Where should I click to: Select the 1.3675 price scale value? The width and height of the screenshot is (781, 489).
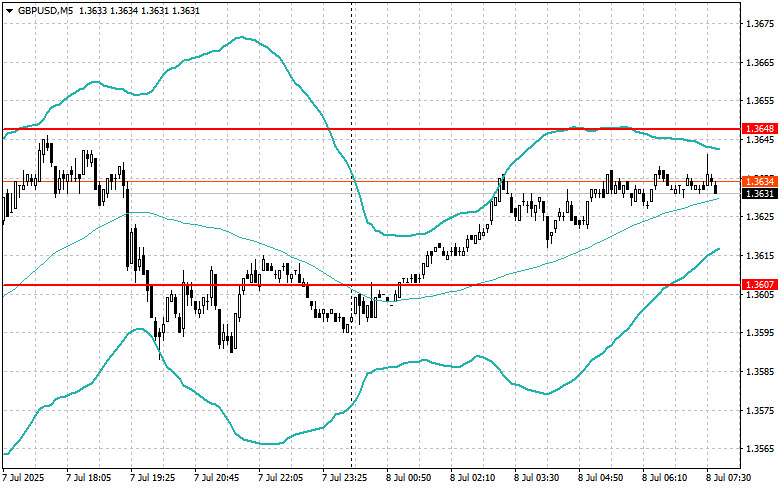click(x=760, y=24)
